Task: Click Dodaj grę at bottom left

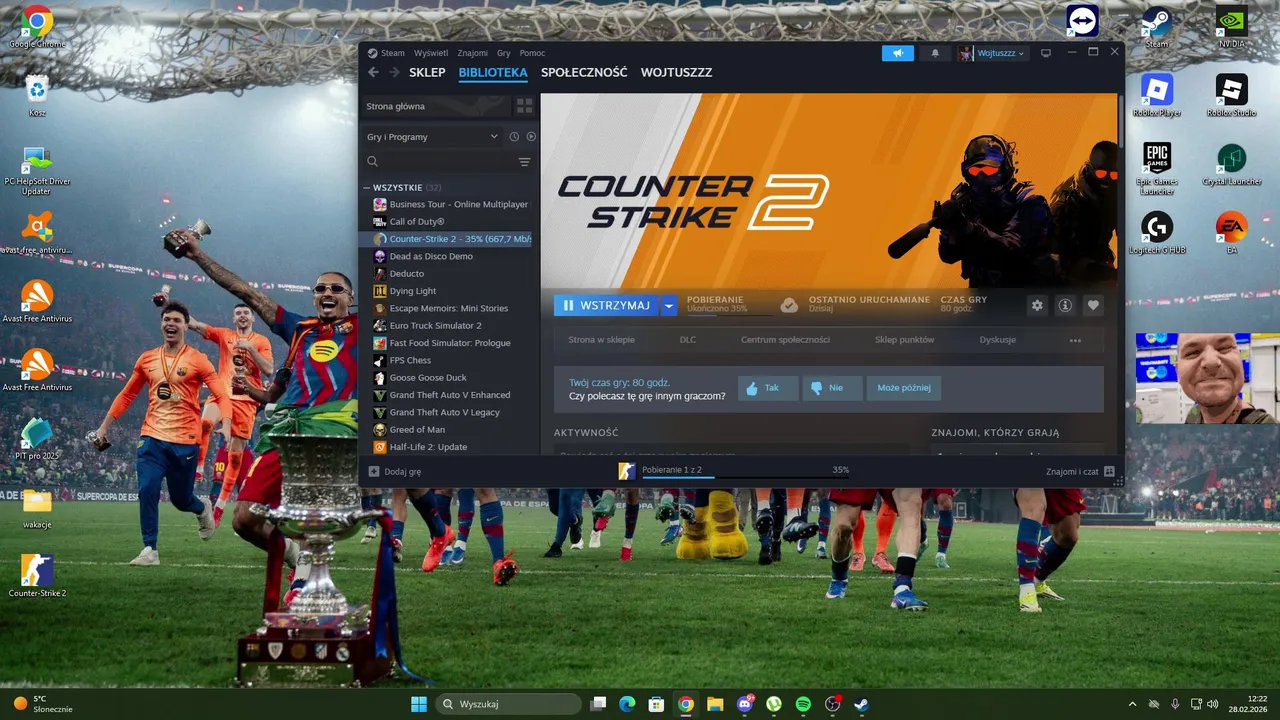Action: (394, 471)
